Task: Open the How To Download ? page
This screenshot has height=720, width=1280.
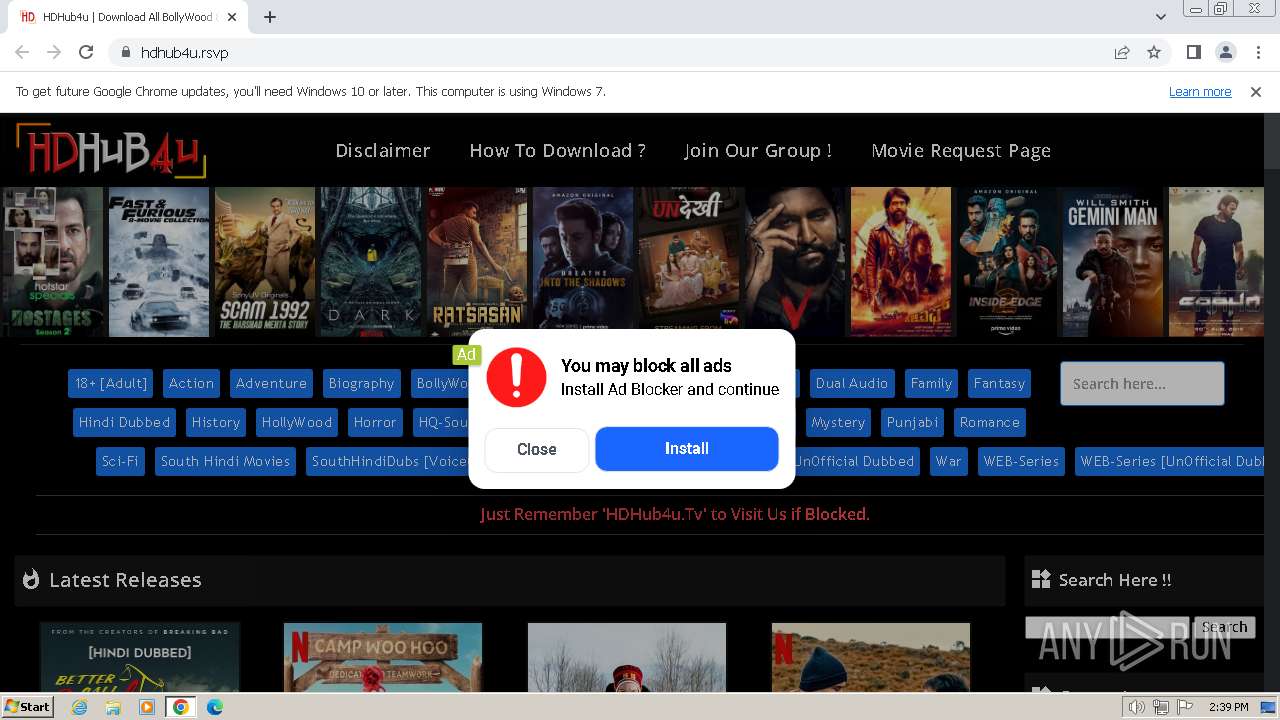Action: 557,150
